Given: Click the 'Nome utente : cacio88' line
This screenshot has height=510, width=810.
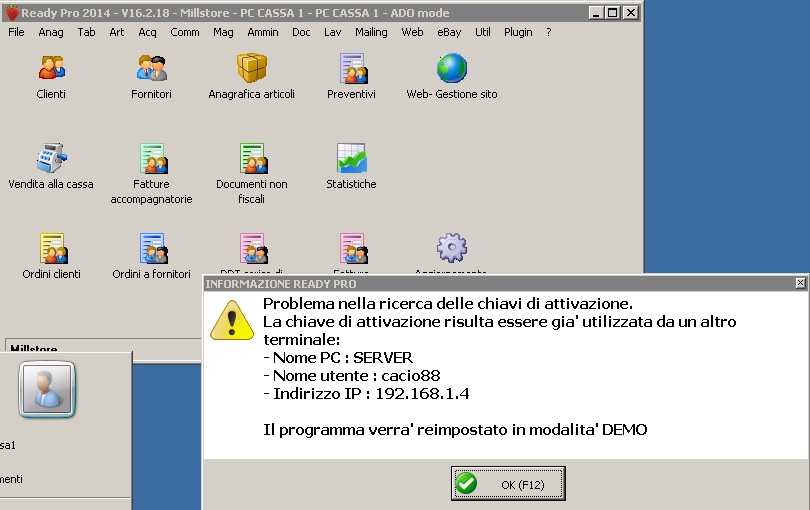Looking at the screenshot, I should [352, 376].
